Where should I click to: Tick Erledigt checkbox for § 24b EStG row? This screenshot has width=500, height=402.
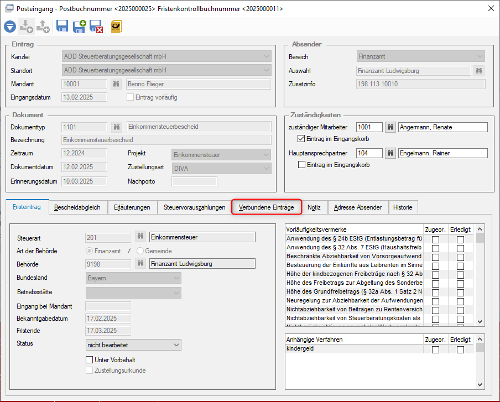(x=460, y=239)
